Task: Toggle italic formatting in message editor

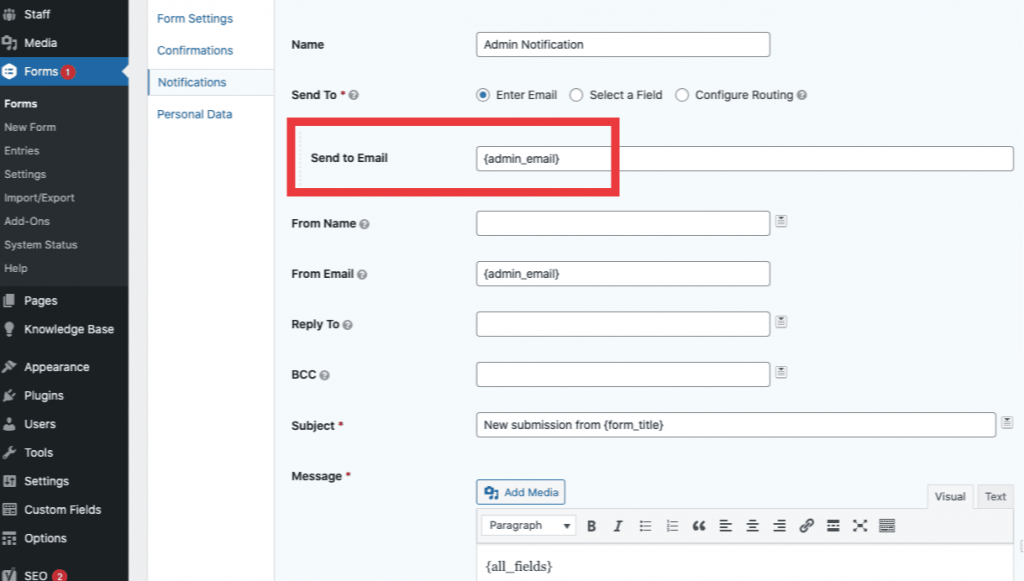Action: (x=618, y=526)
